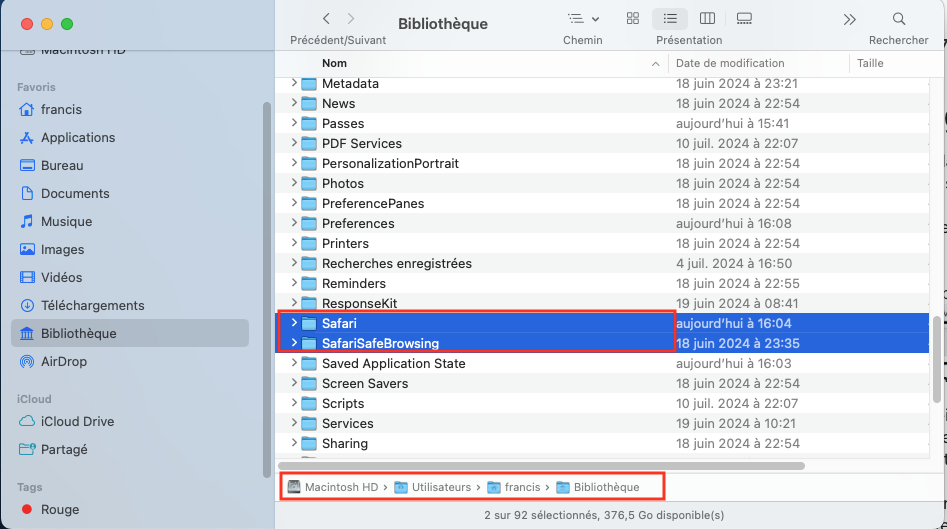Click date '4 juil. 2024 à 16:50'
The image size is (947, 529).
[x=734, y=263]
